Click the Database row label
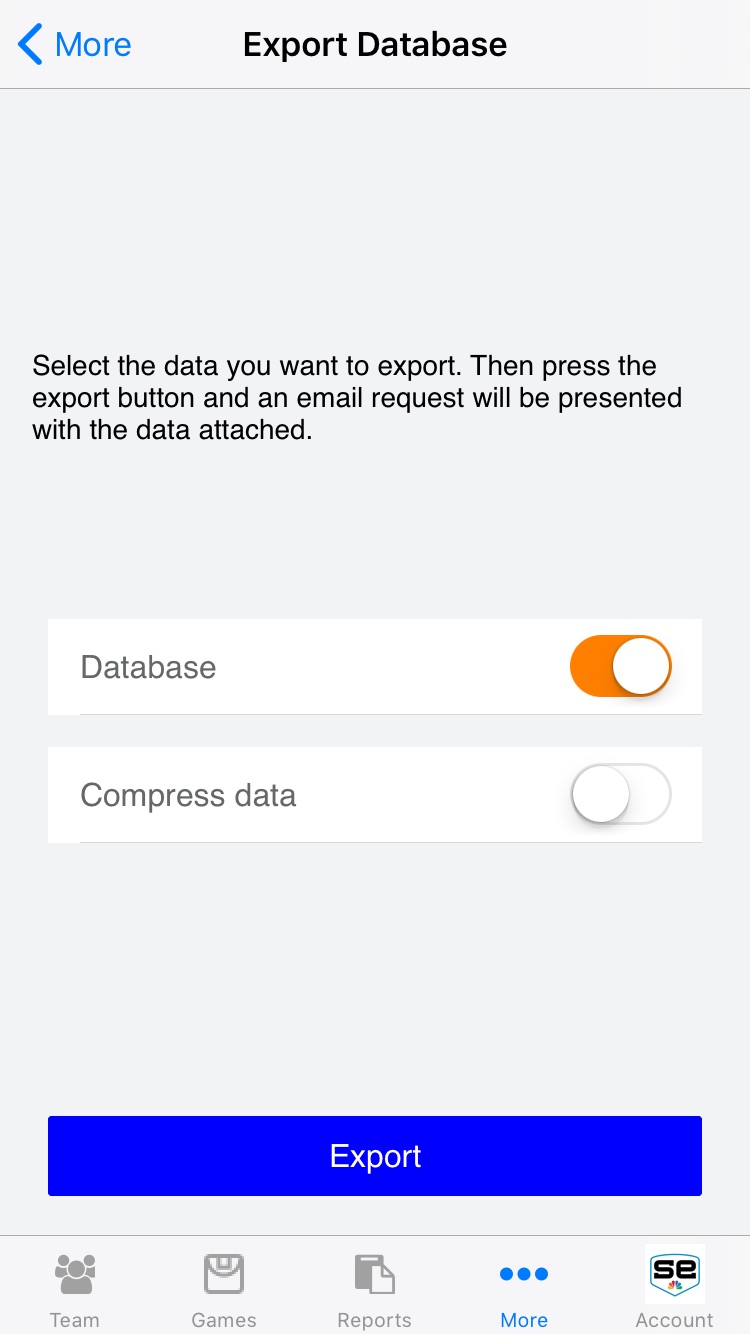 pyautogui.click(x=148, y=667)
